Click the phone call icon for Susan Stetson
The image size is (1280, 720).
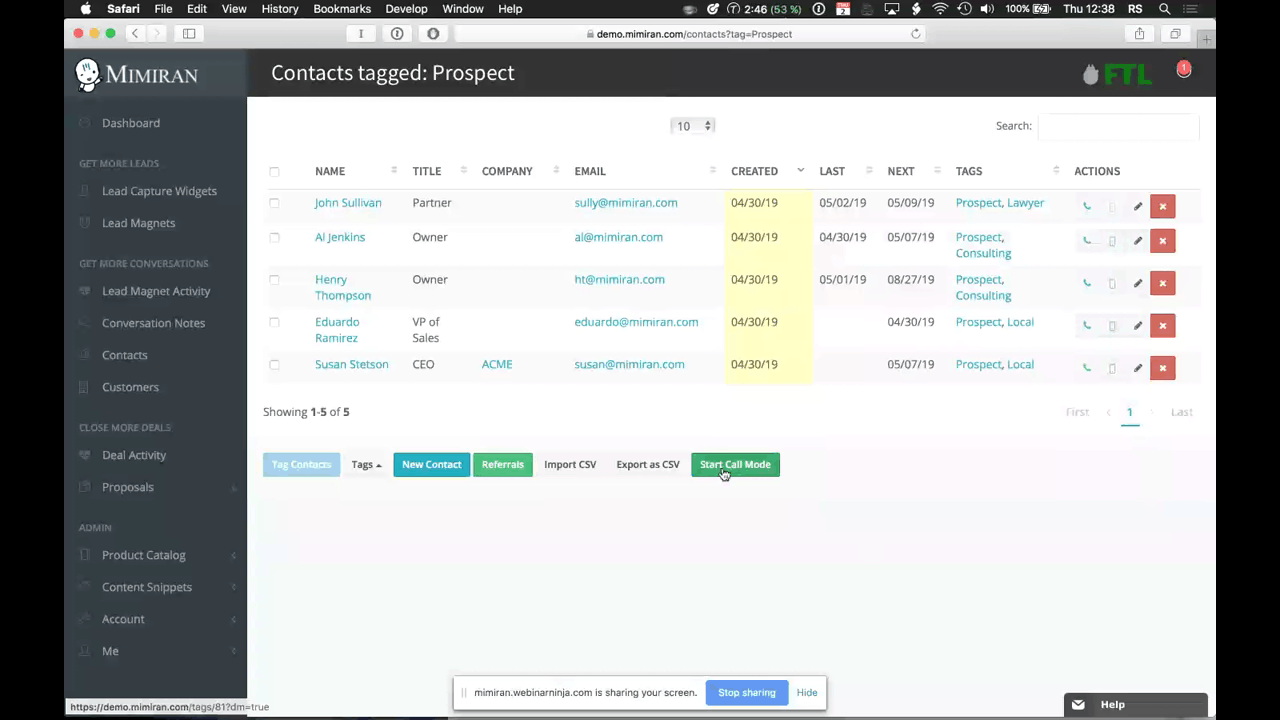(x=1087, y=368)
